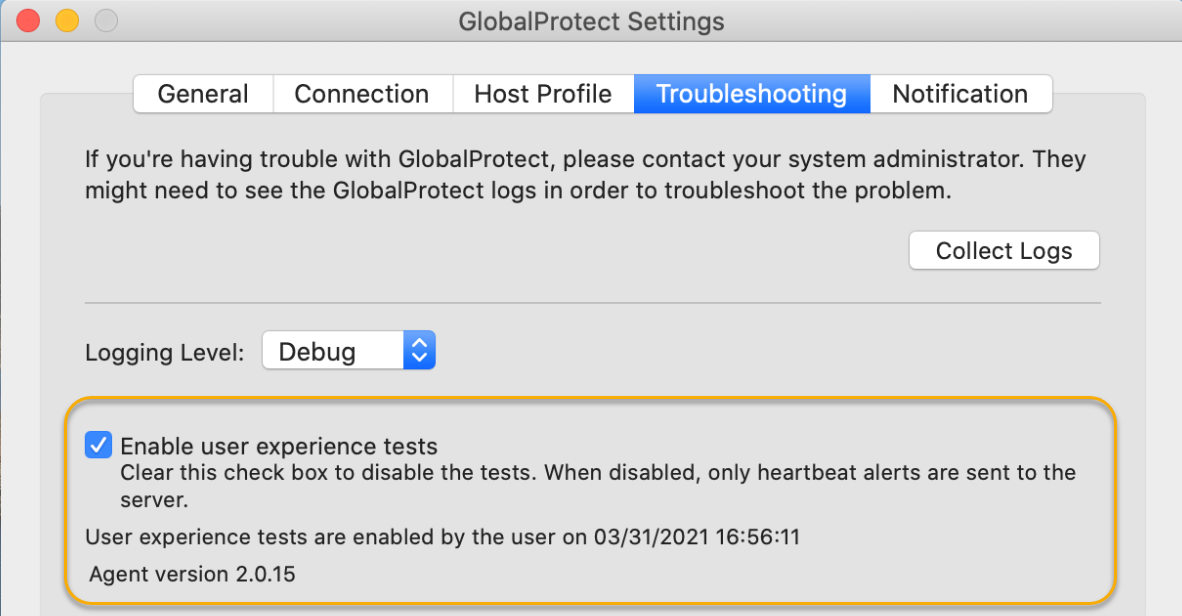Click the user experience tests enabled timestamp line
The height and width of the screenshot is (616, 1182).
coord(442,537)
